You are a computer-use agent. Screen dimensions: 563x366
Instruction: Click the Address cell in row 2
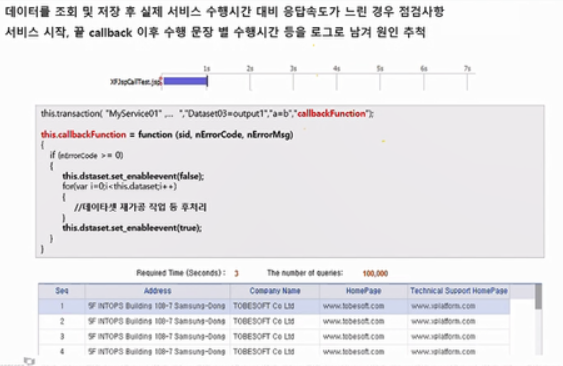coord(157,321)
